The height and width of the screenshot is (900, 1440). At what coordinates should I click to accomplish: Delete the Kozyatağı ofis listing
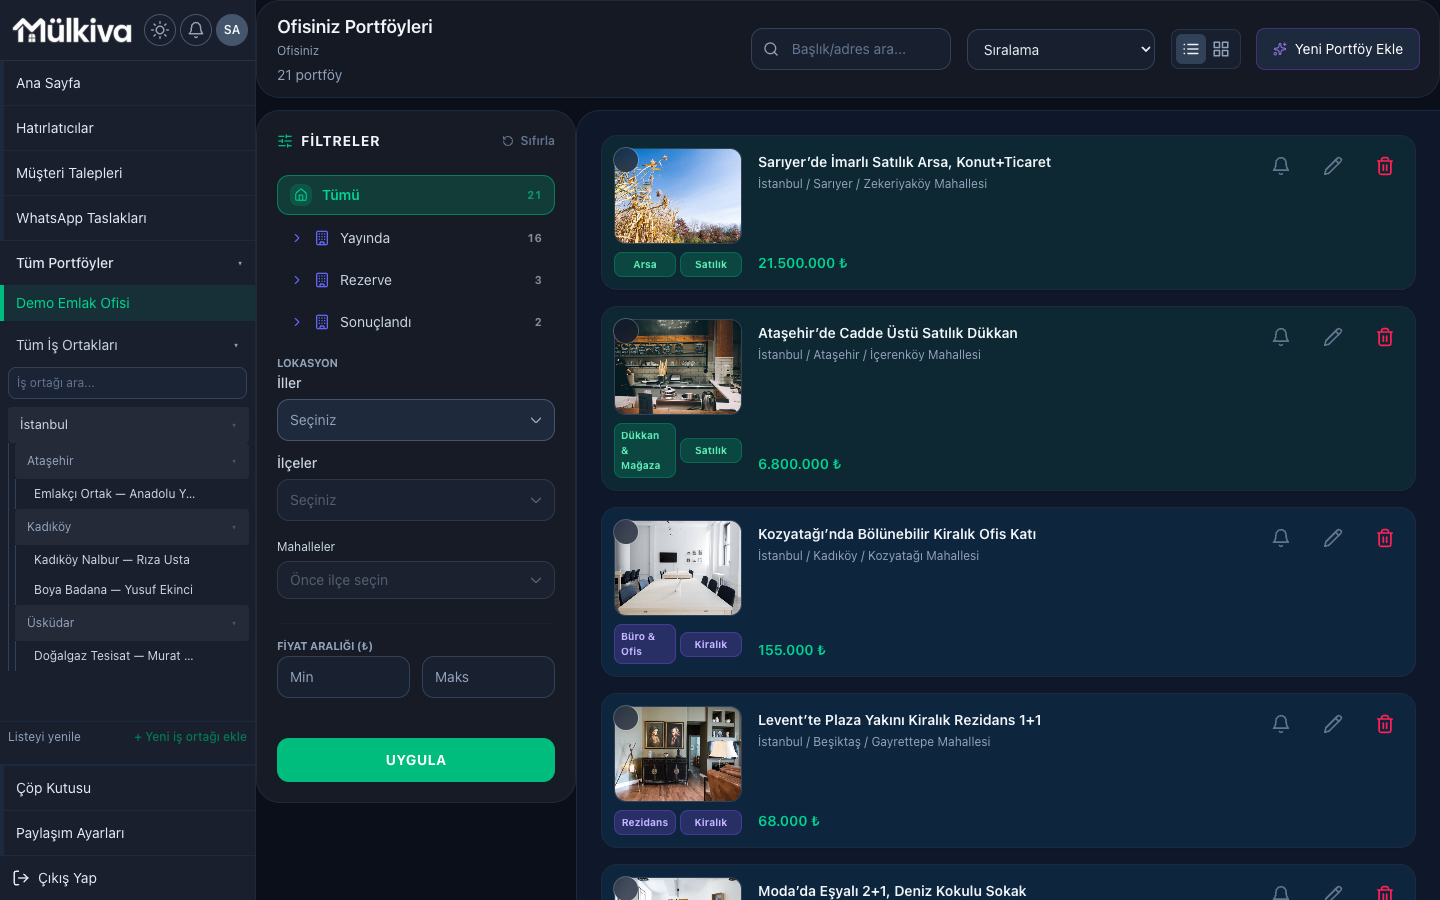point(1385,538)
